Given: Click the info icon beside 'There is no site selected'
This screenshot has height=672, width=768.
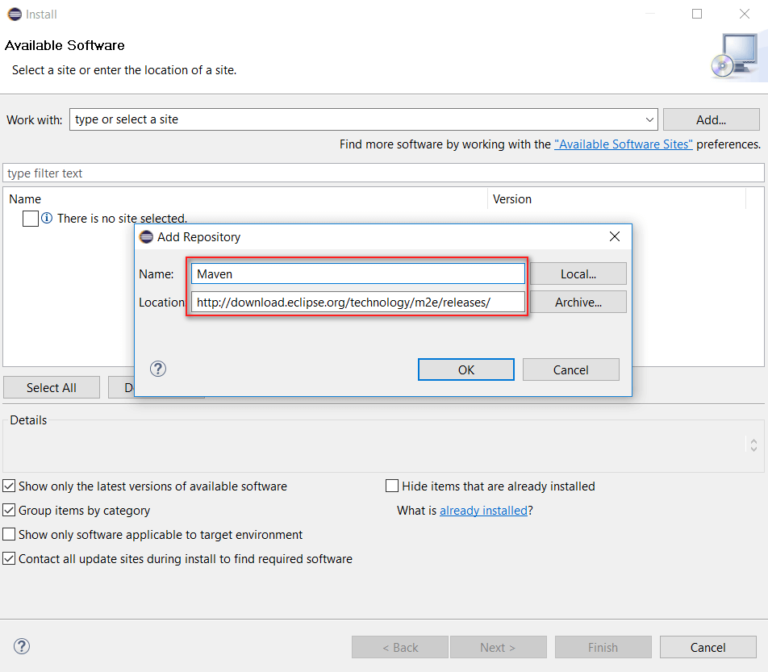Looking at the screenshot, I should point(47,218).
